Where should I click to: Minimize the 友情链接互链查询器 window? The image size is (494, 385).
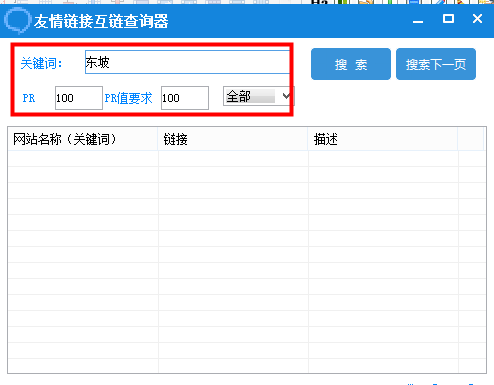[x=418, y=21]
